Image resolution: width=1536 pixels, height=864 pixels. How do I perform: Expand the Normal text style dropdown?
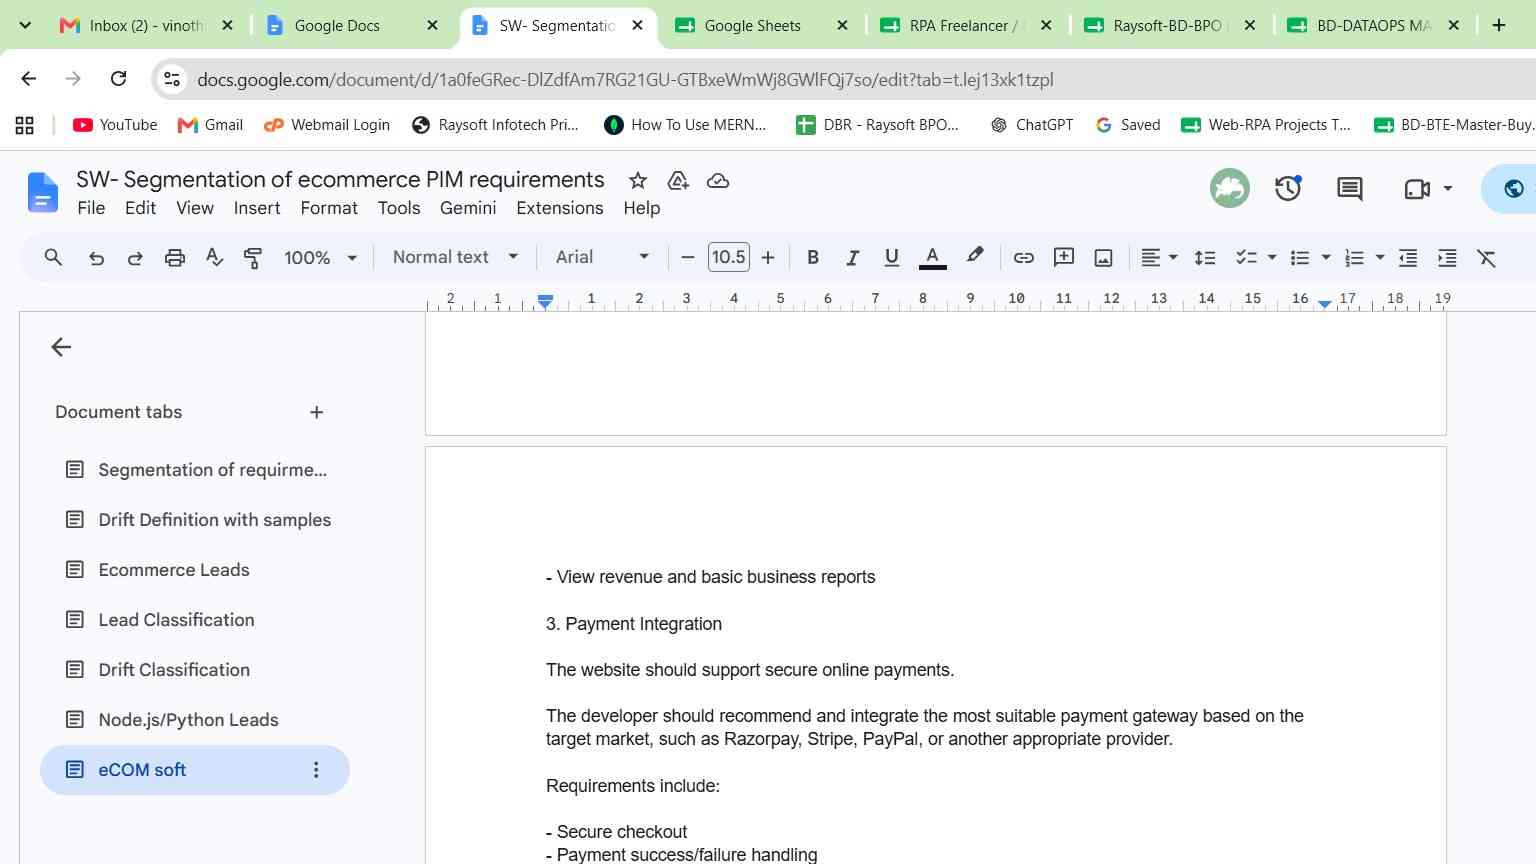coord(456,257)
